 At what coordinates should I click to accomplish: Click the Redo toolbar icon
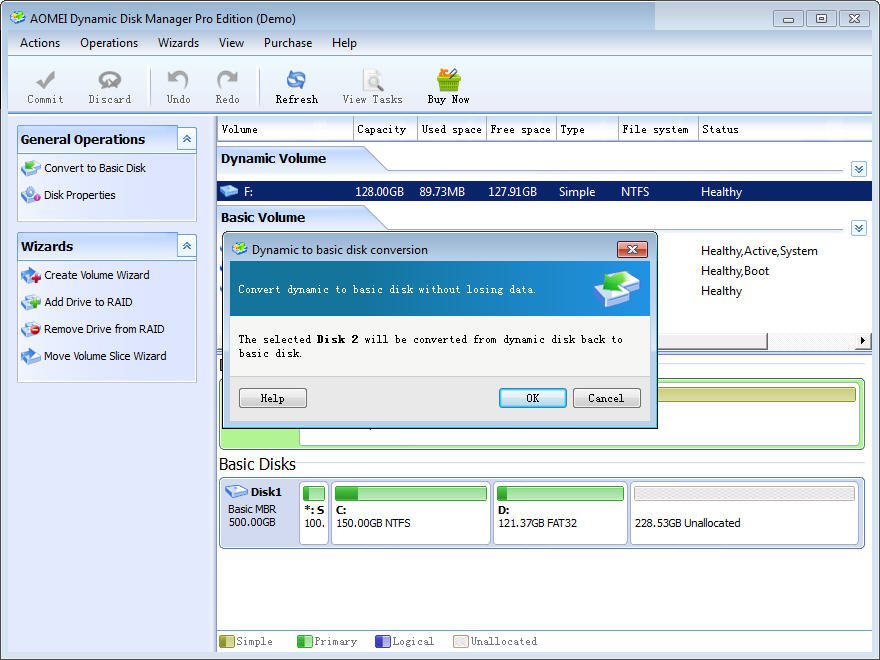(227, 80)
